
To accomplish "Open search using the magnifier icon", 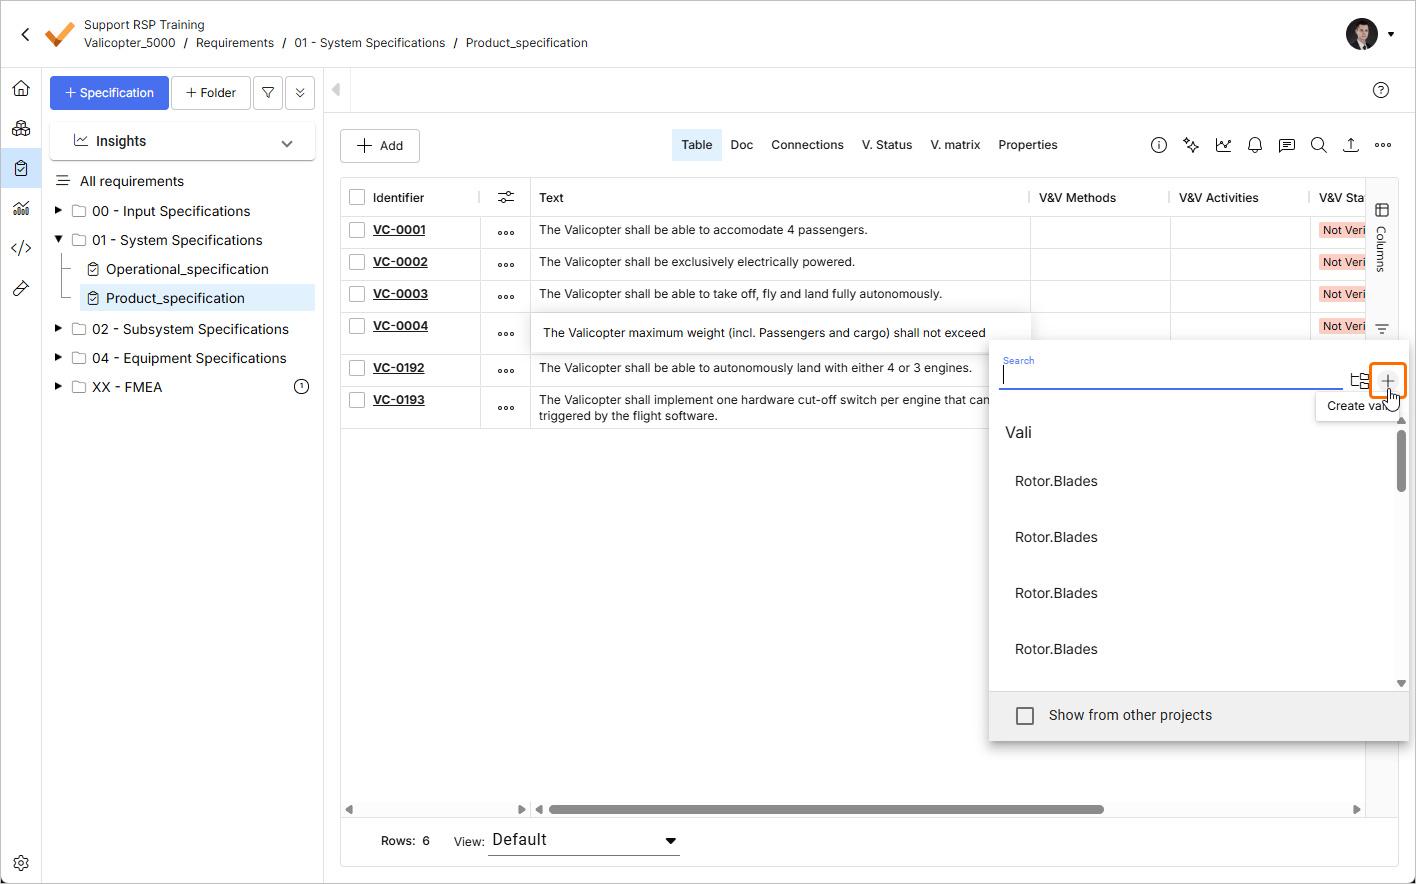I will point(1319,145).
